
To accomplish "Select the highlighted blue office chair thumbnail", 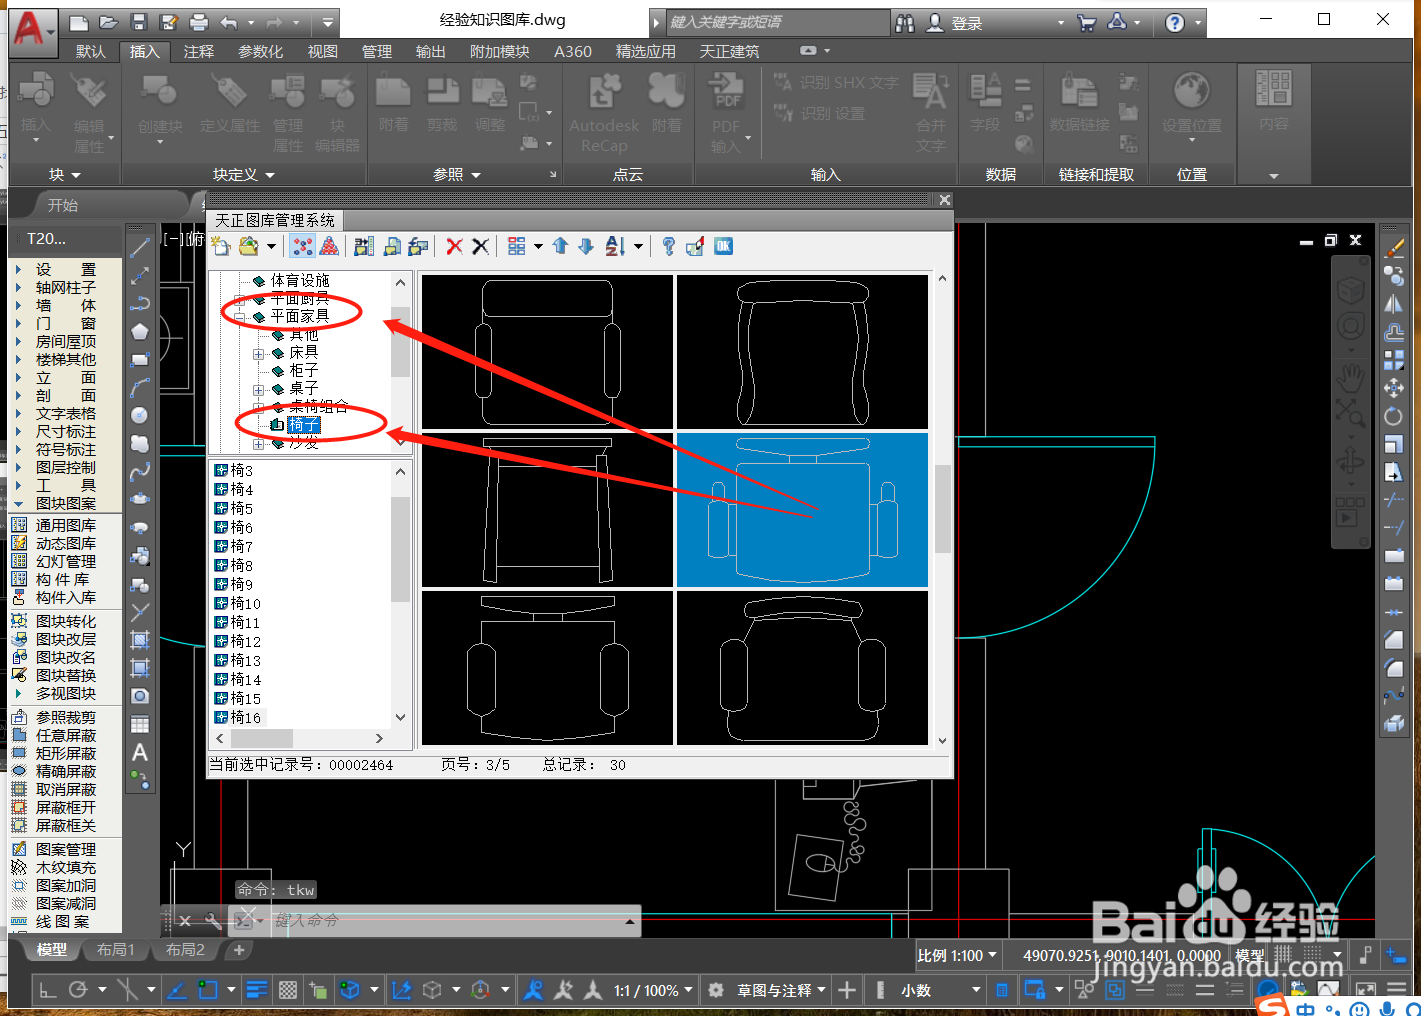I will tap(802, 510).
